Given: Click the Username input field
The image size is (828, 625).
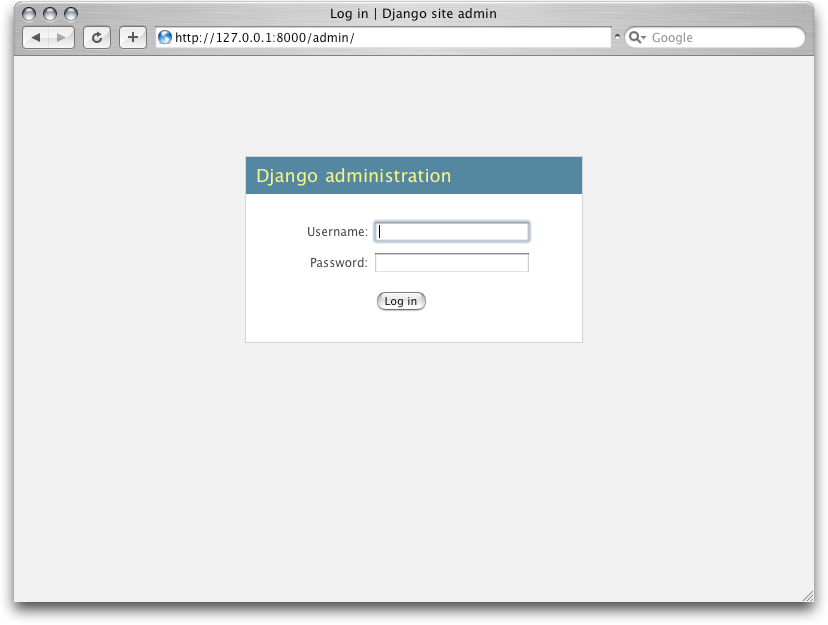Looking at the screenshot, I should click(451, 232).
